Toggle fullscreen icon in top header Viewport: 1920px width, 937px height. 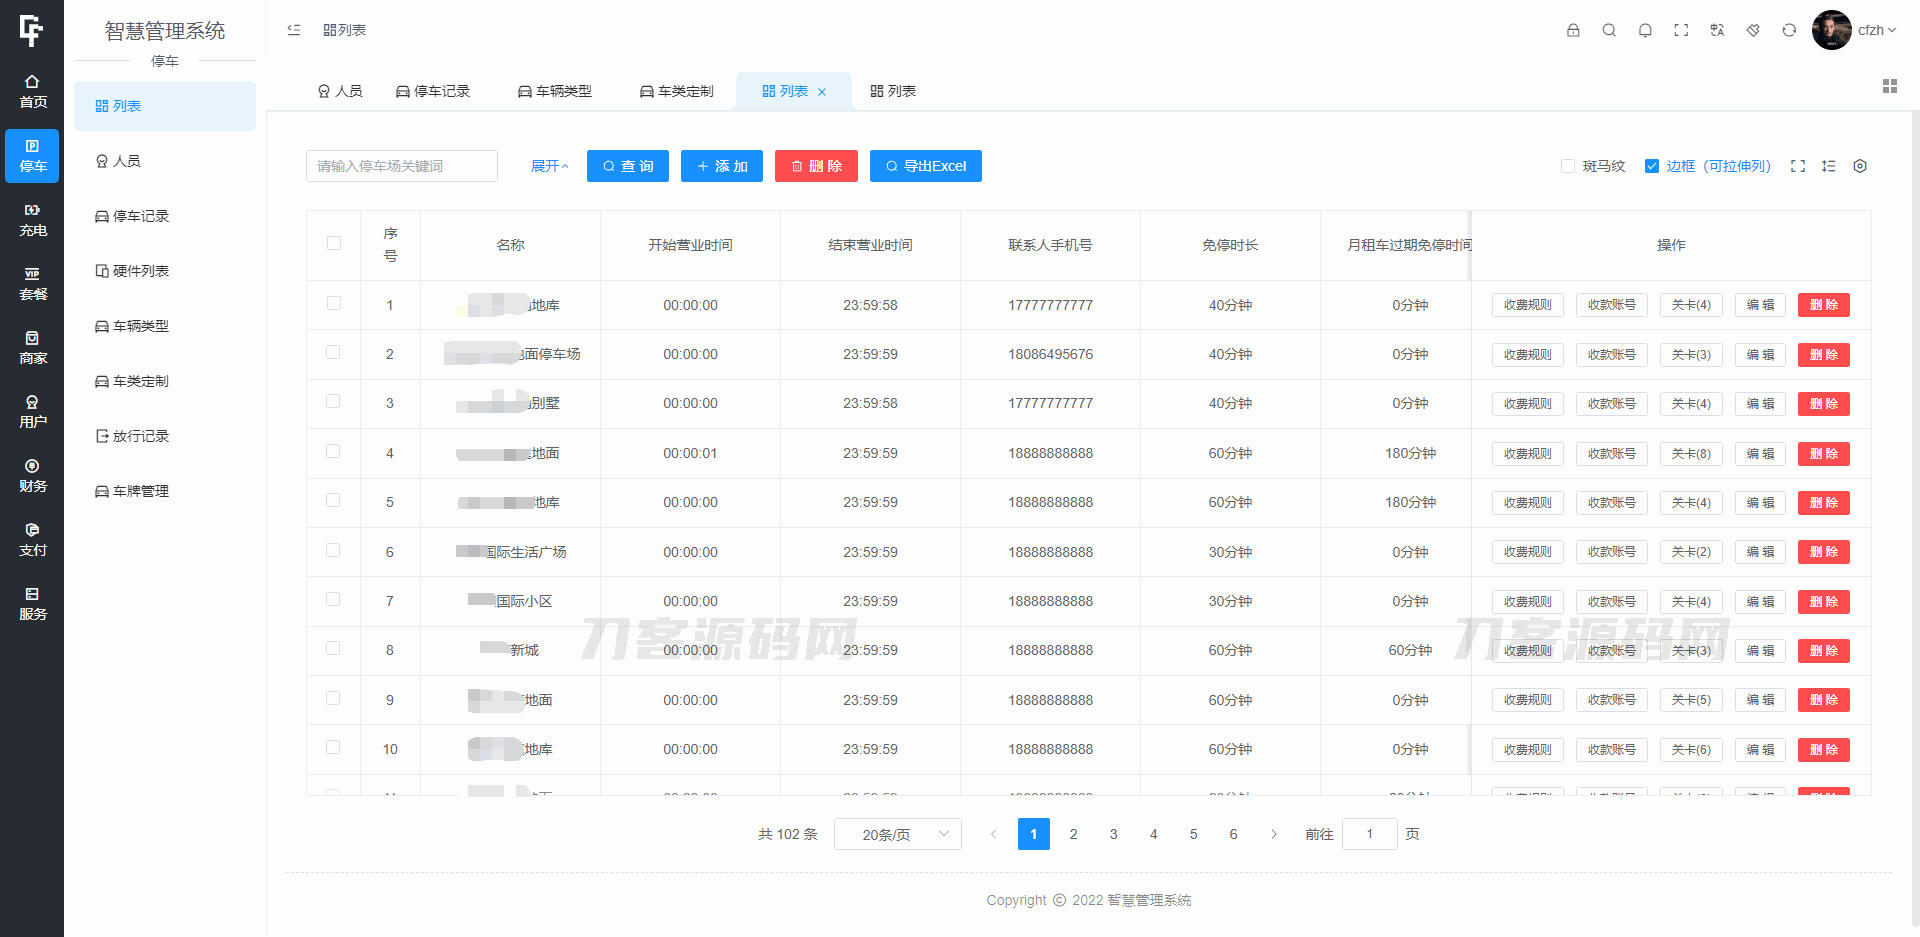(1681, 30)
